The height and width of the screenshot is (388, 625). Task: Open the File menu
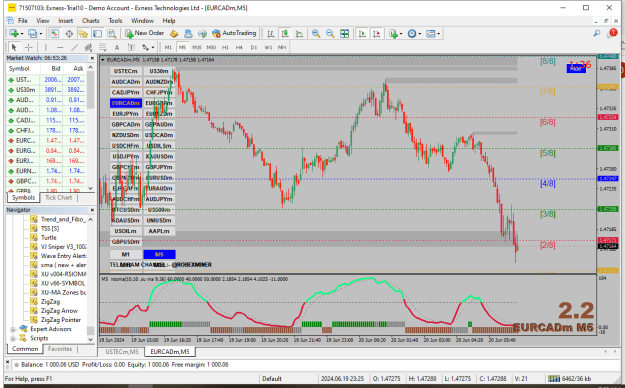23,20
